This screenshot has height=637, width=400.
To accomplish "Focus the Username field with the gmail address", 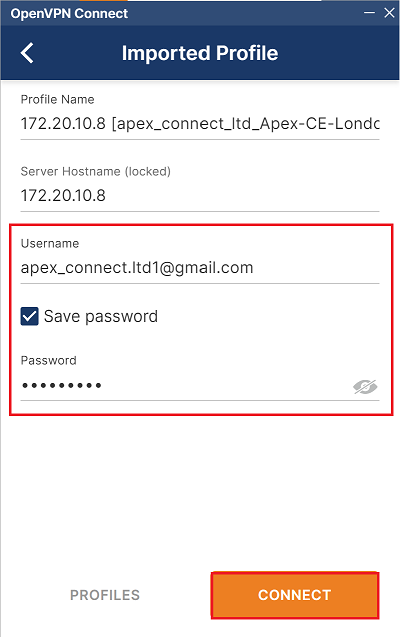I will [200, 268].
